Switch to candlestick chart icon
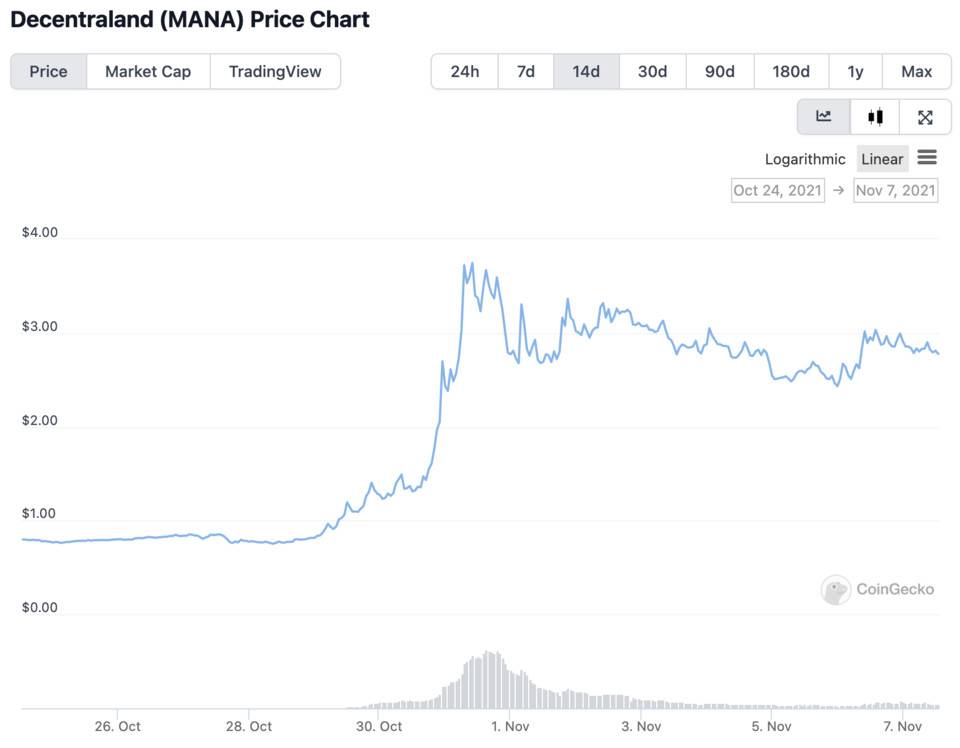 click(875, 116)
